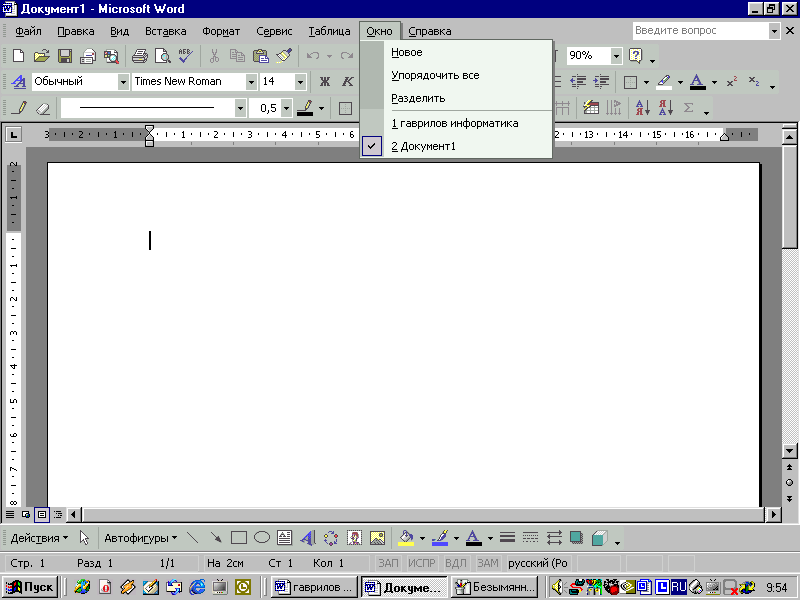Cut selection with scissors icon
The width and height of the screenshot is (800, 600).
pos(214,55)
